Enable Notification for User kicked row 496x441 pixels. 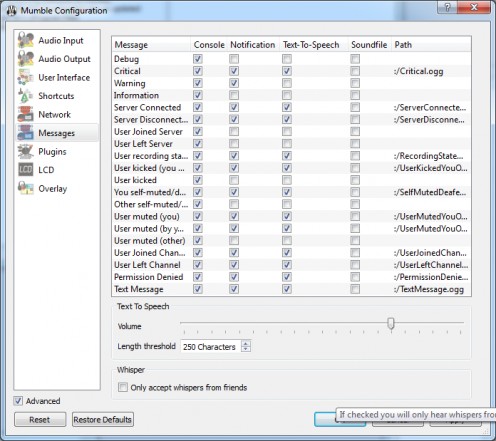(x=234, y=180)
